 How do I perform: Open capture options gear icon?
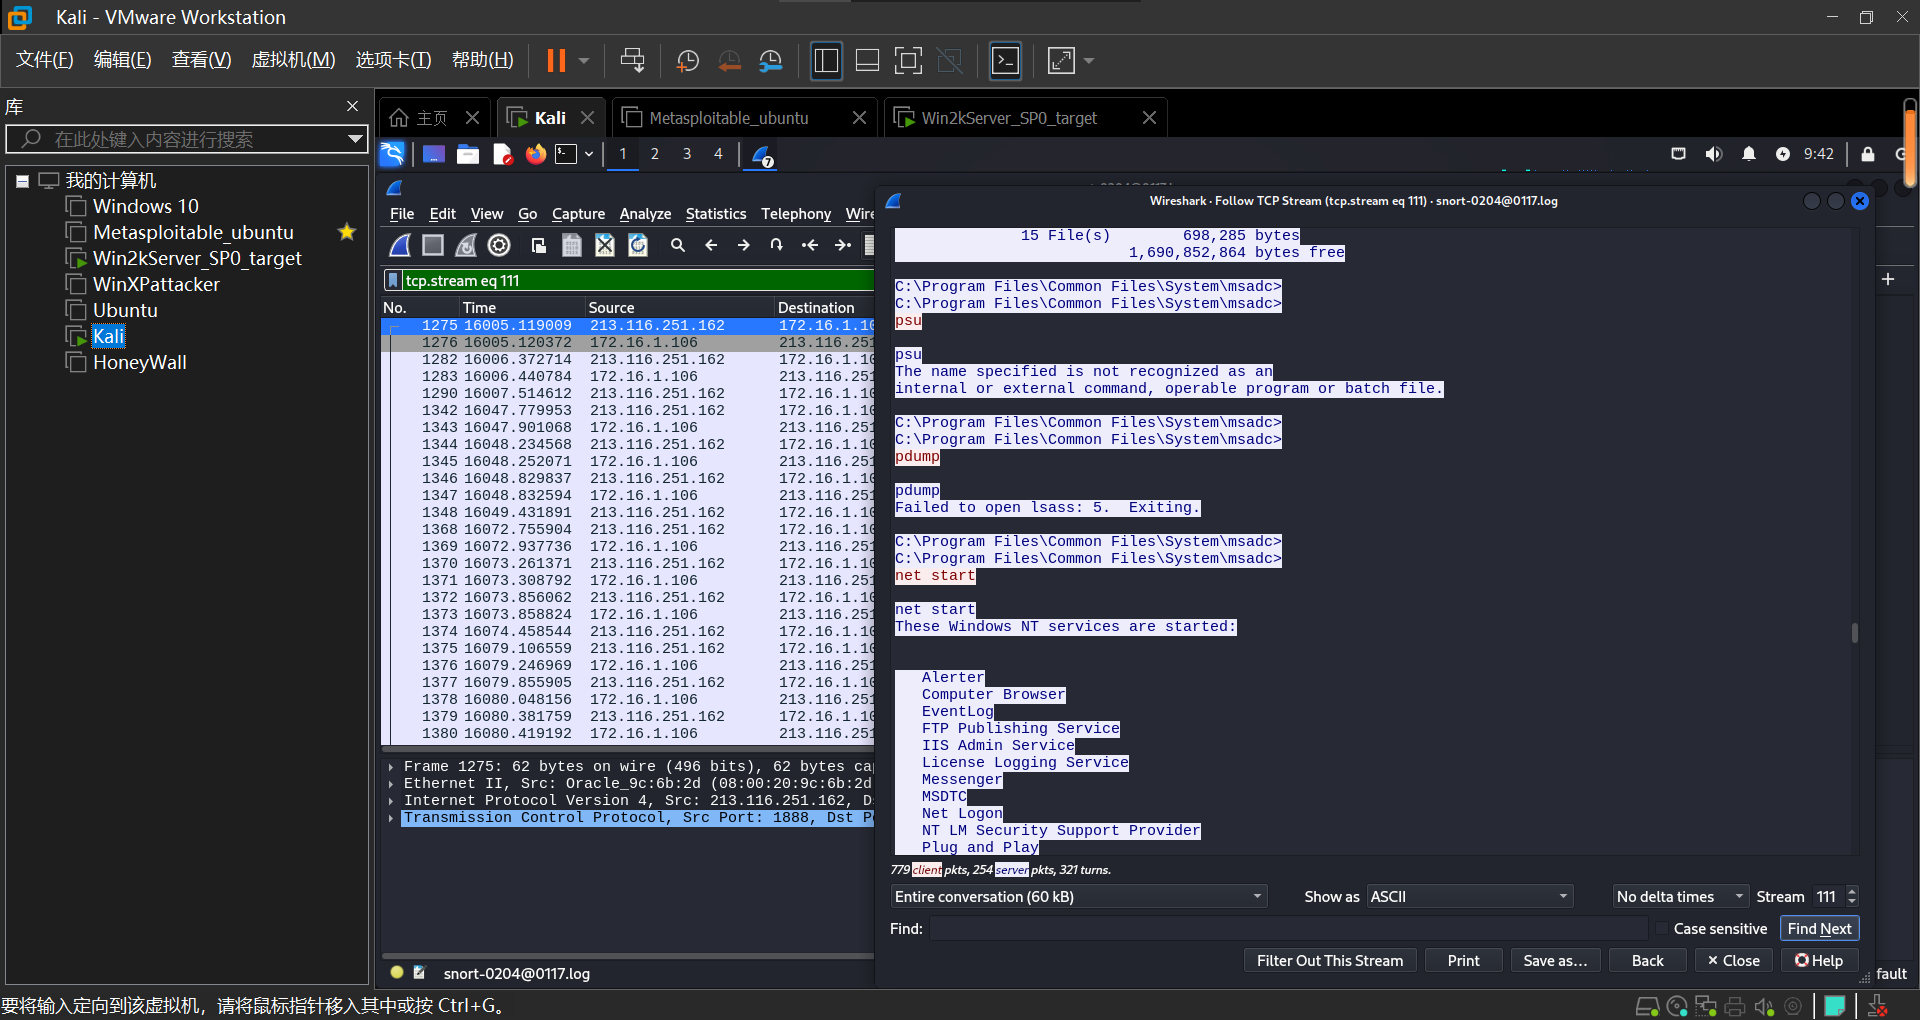pyautogui.click(x=499, y=245)
